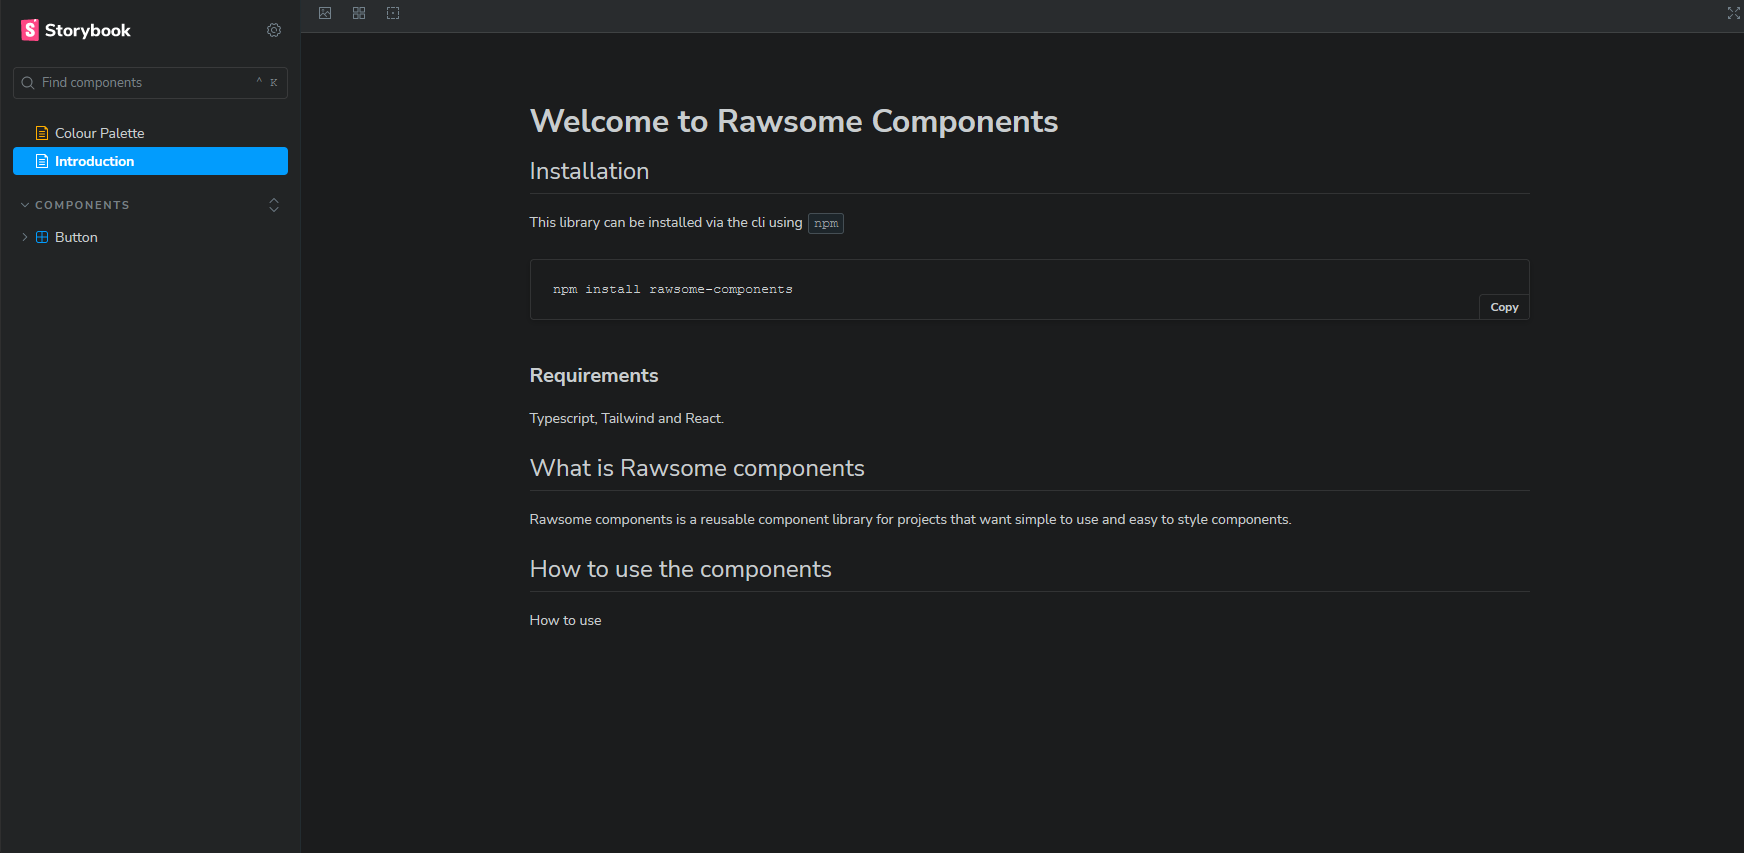Click the Storybook logo
1744x853 pixels.
76,30
